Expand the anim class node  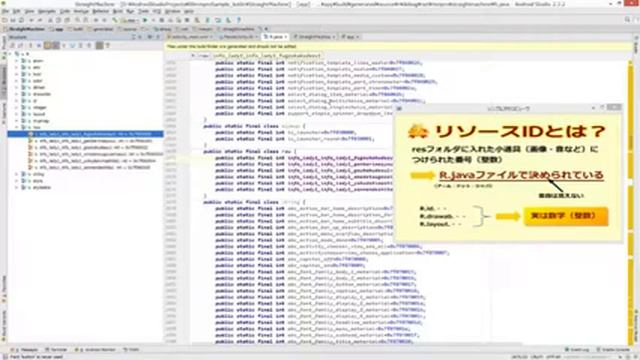(17, 61)
